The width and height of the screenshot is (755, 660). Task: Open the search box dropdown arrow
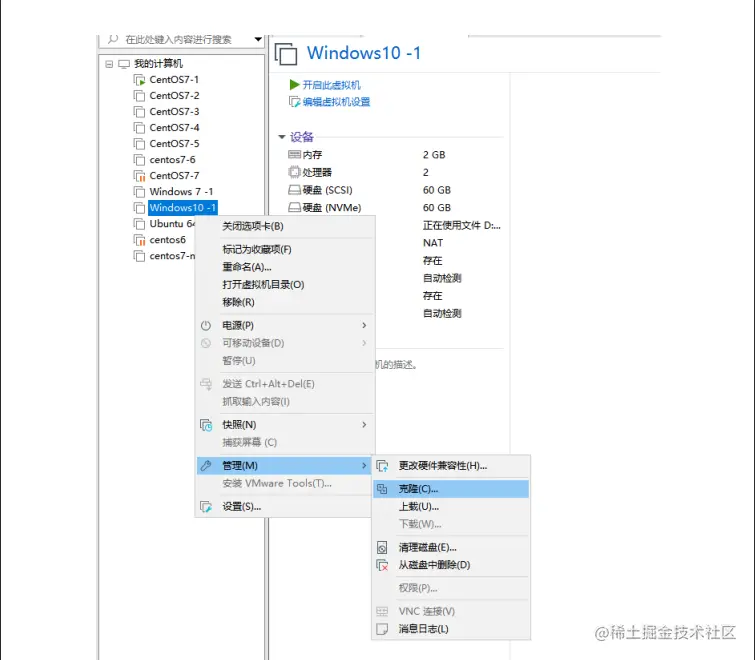[x=258, y=39]
